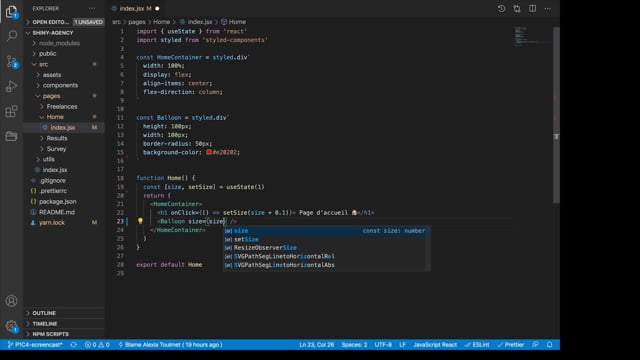
Task: Click the code minimap preview
Action: tap(533, 37)
